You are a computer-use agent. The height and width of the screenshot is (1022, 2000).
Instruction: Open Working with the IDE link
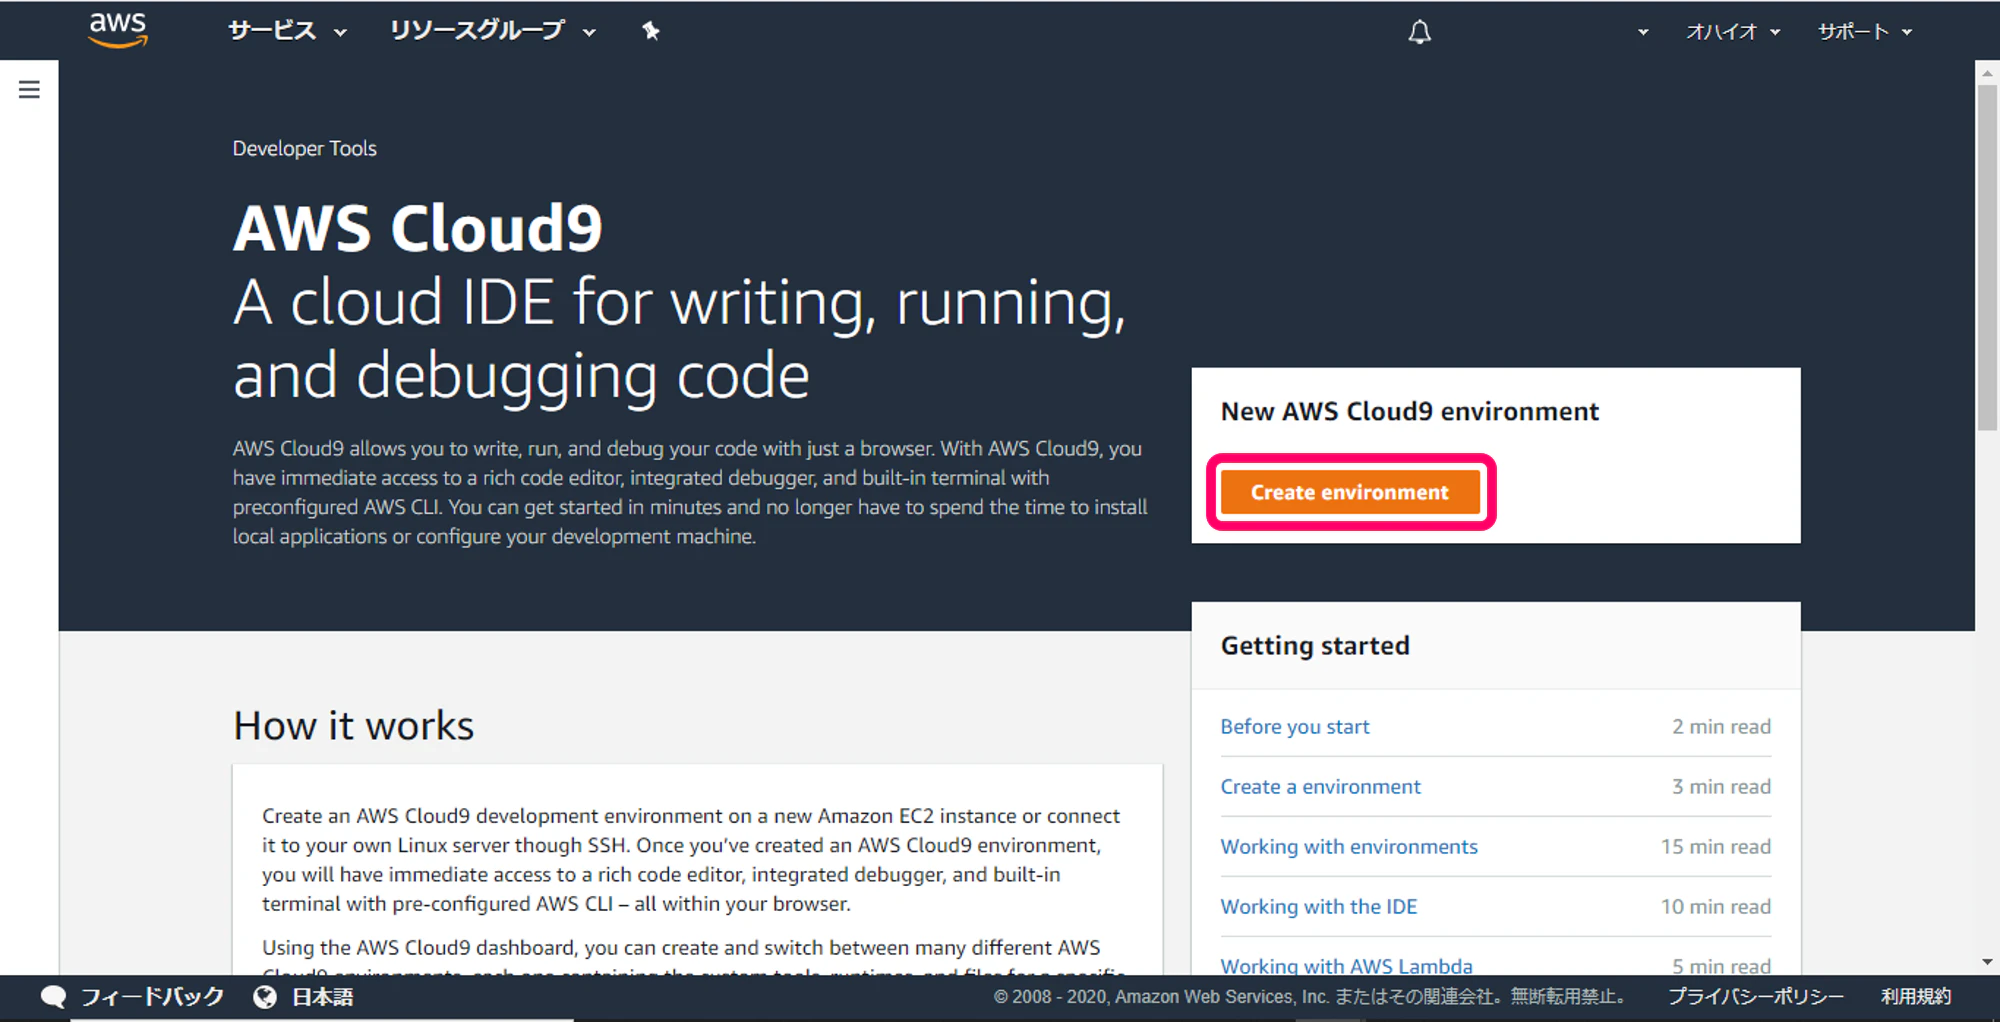click(x=1319, y=907)
